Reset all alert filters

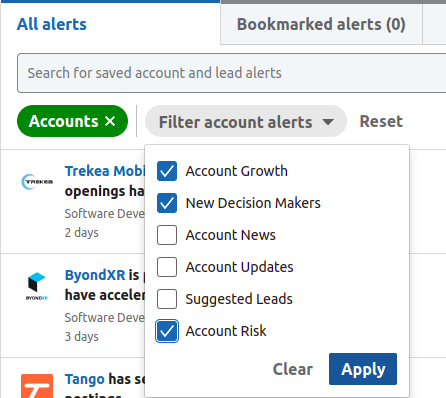381,121
